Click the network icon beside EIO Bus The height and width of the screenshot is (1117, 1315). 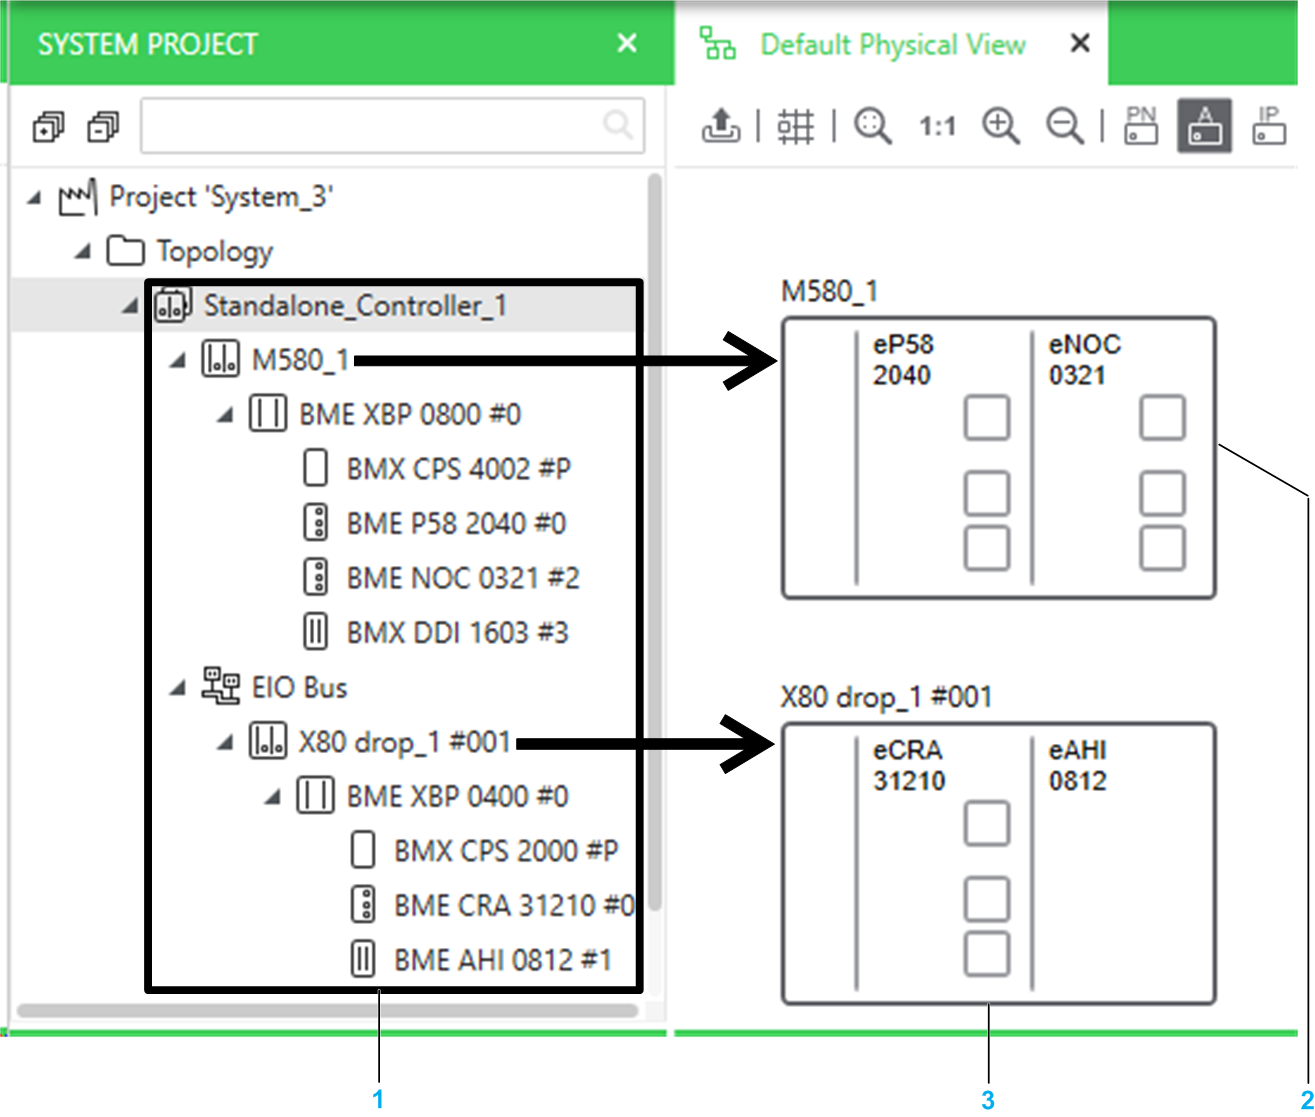pyautogui.click(x=221, y=686)
